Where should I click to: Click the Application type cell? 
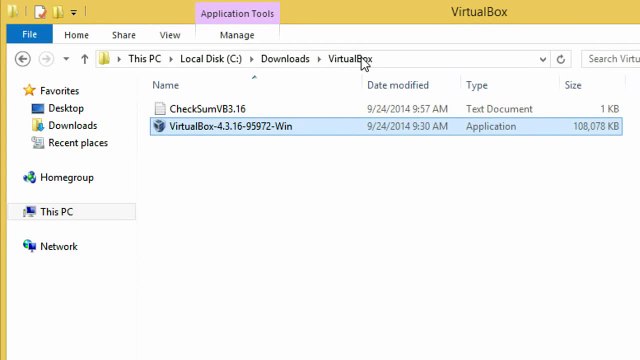(491, 126)
